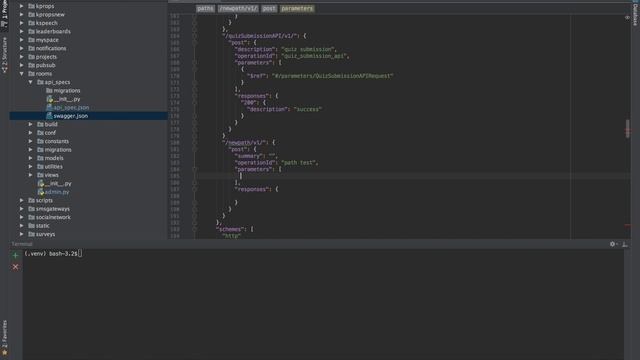Expand the socialnetwork folder

22,217
